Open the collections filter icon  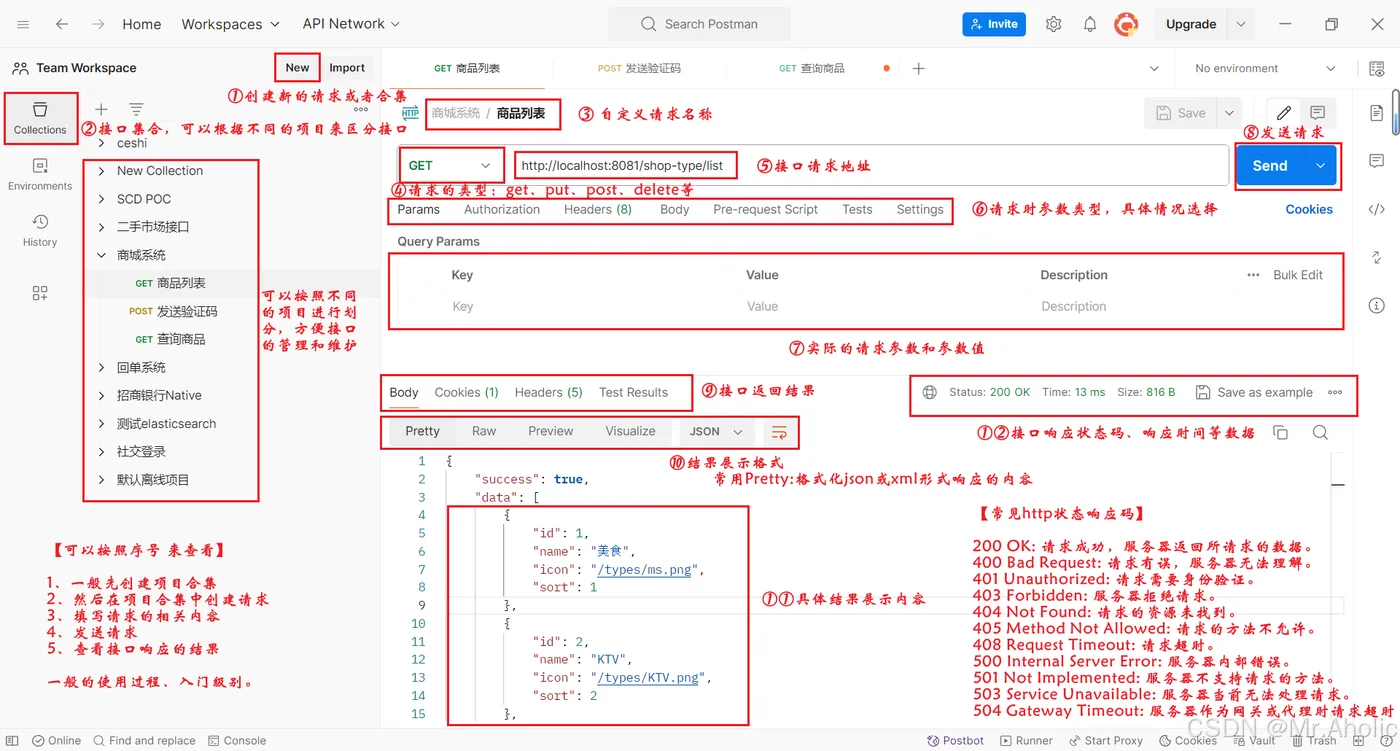click(x=136, y=109)
